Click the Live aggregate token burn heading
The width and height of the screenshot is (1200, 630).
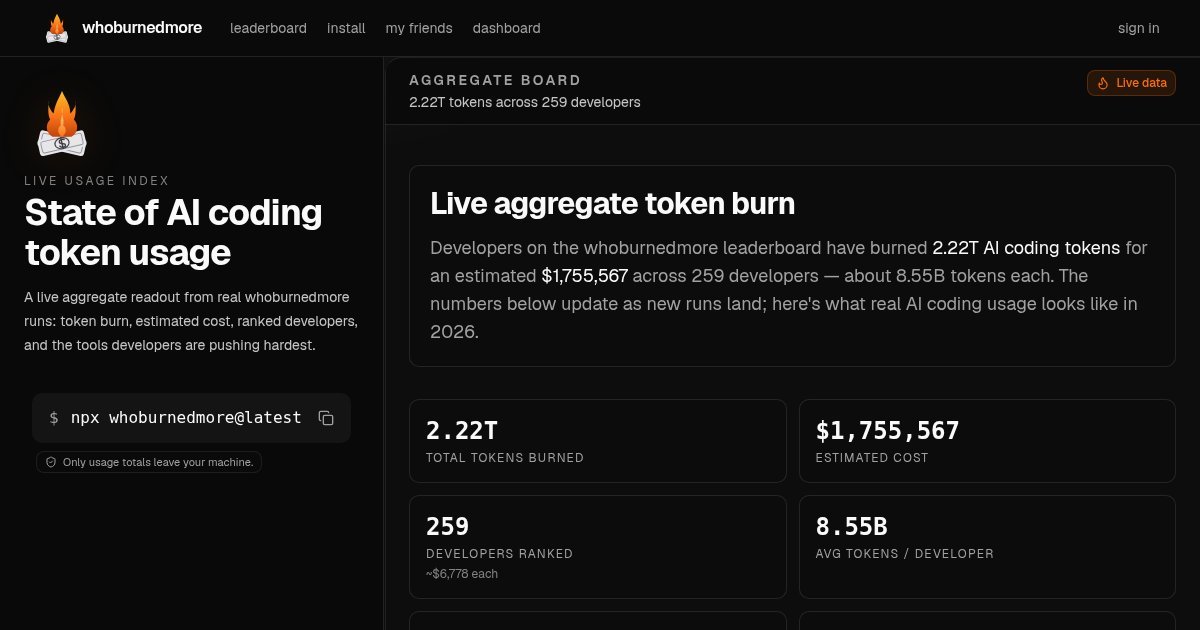pos(612,203)
